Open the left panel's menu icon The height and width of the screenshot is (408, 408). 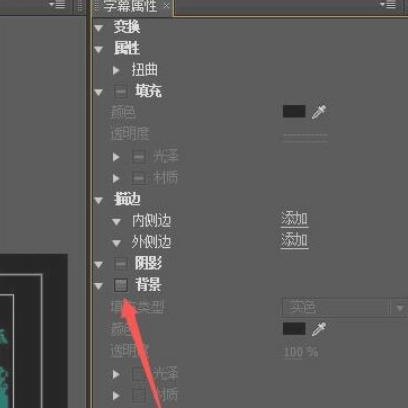pos(57,5)
